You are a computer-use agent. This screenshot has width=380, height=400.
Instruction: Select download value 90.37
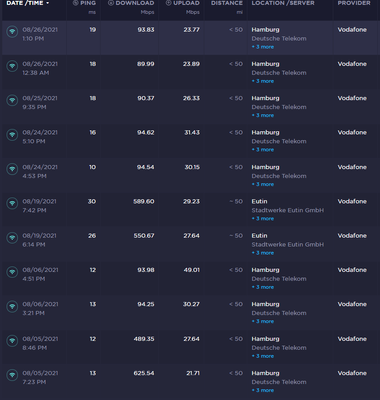pos(146,98)
